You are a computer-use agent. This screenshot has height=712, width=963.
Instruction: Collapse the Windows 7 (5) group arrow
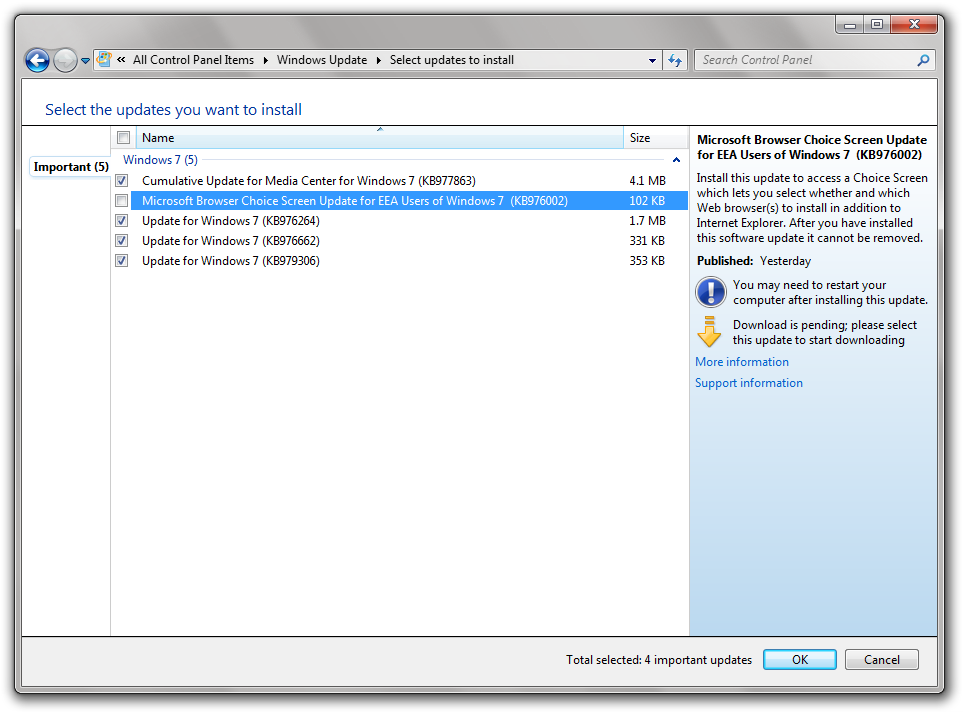coord(676,160)
